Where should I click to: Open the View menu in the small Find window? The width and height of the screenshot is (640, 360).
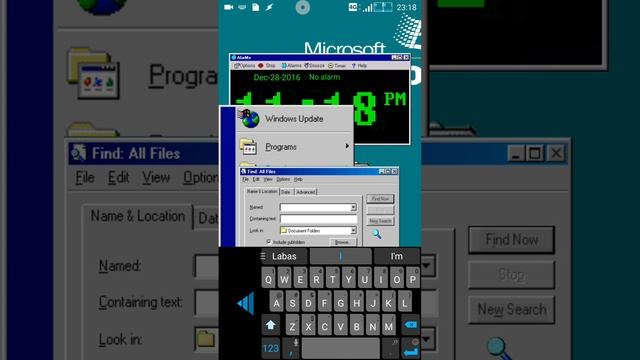coord(268,179)
